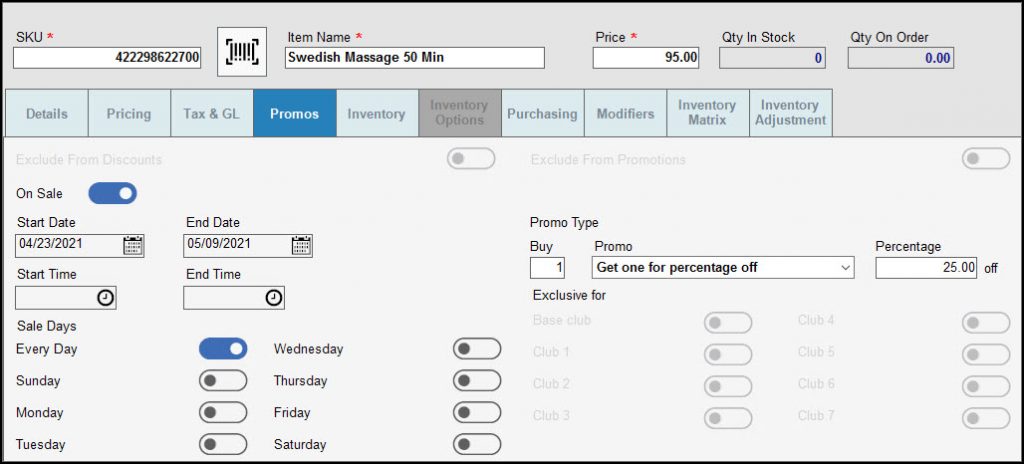Enable the Saturday sale day
This screenshot has width=1024, height=464.
(x=477, y=444)
